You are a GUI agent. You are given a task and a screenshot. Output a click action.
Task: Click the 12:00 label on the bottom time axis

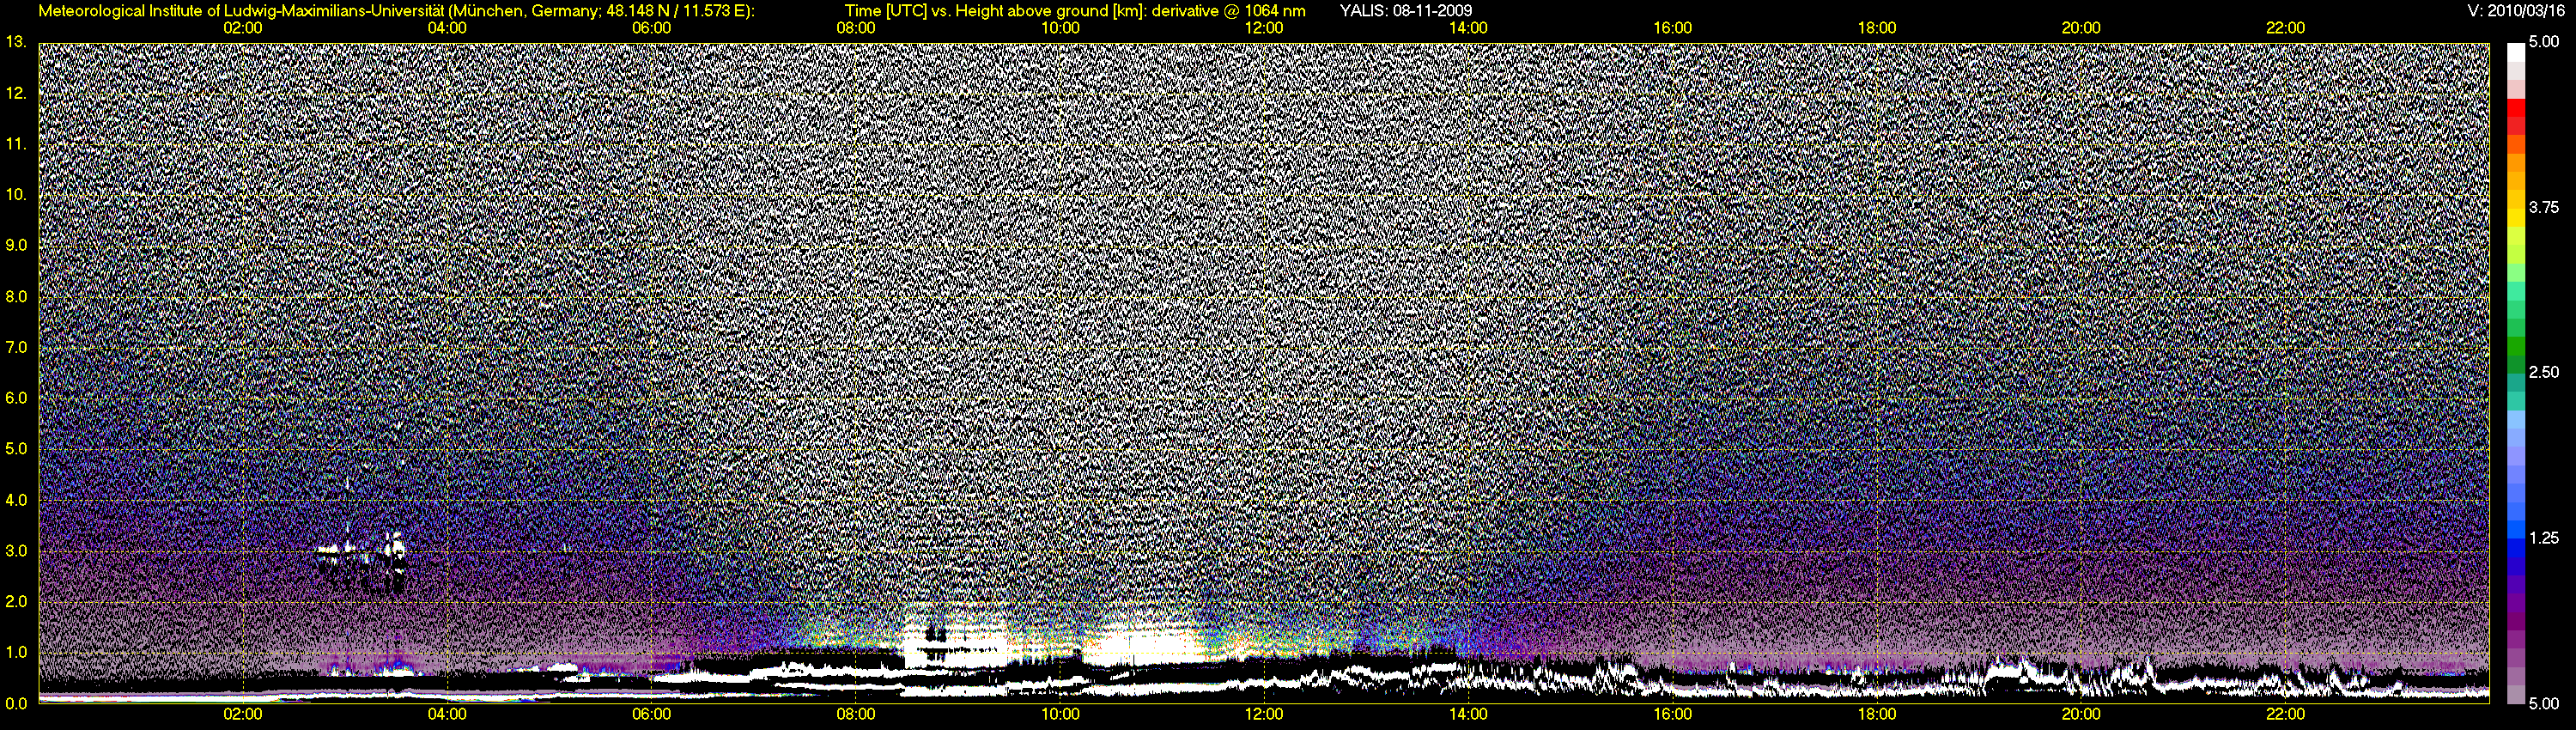click(1264, 714)
